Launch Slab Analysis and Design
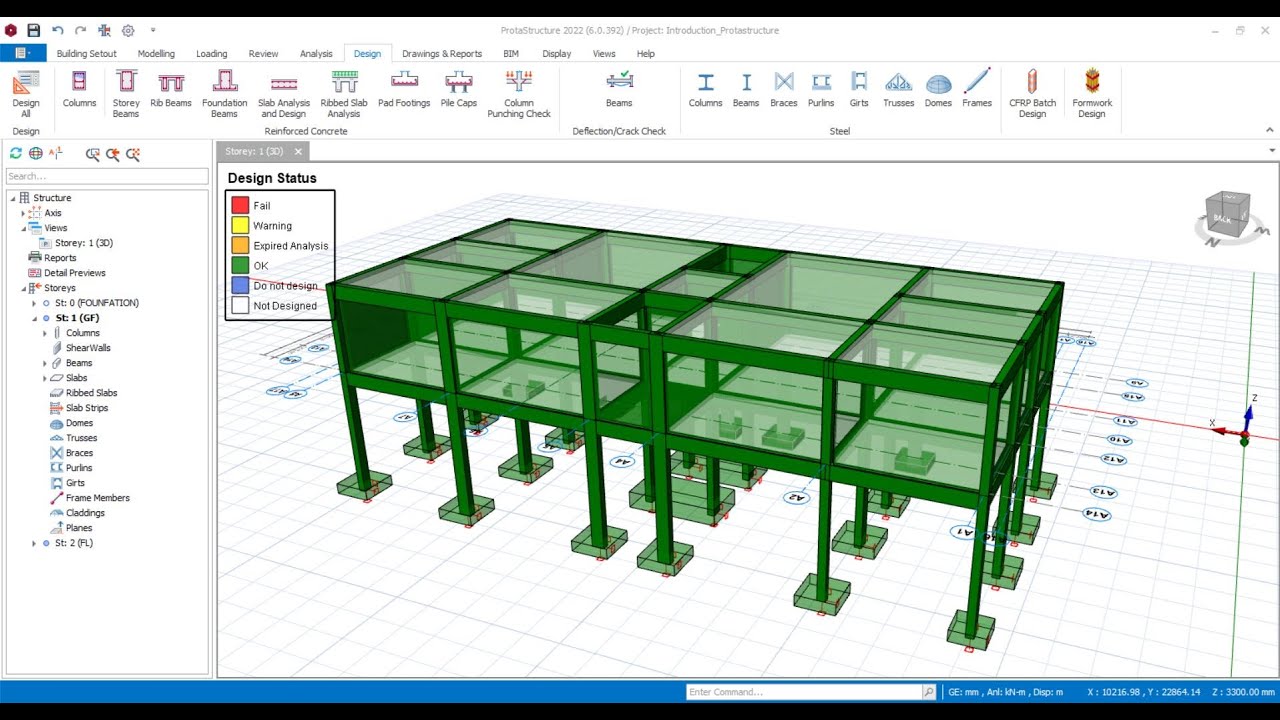The image size is (1280, 720). 284,94
